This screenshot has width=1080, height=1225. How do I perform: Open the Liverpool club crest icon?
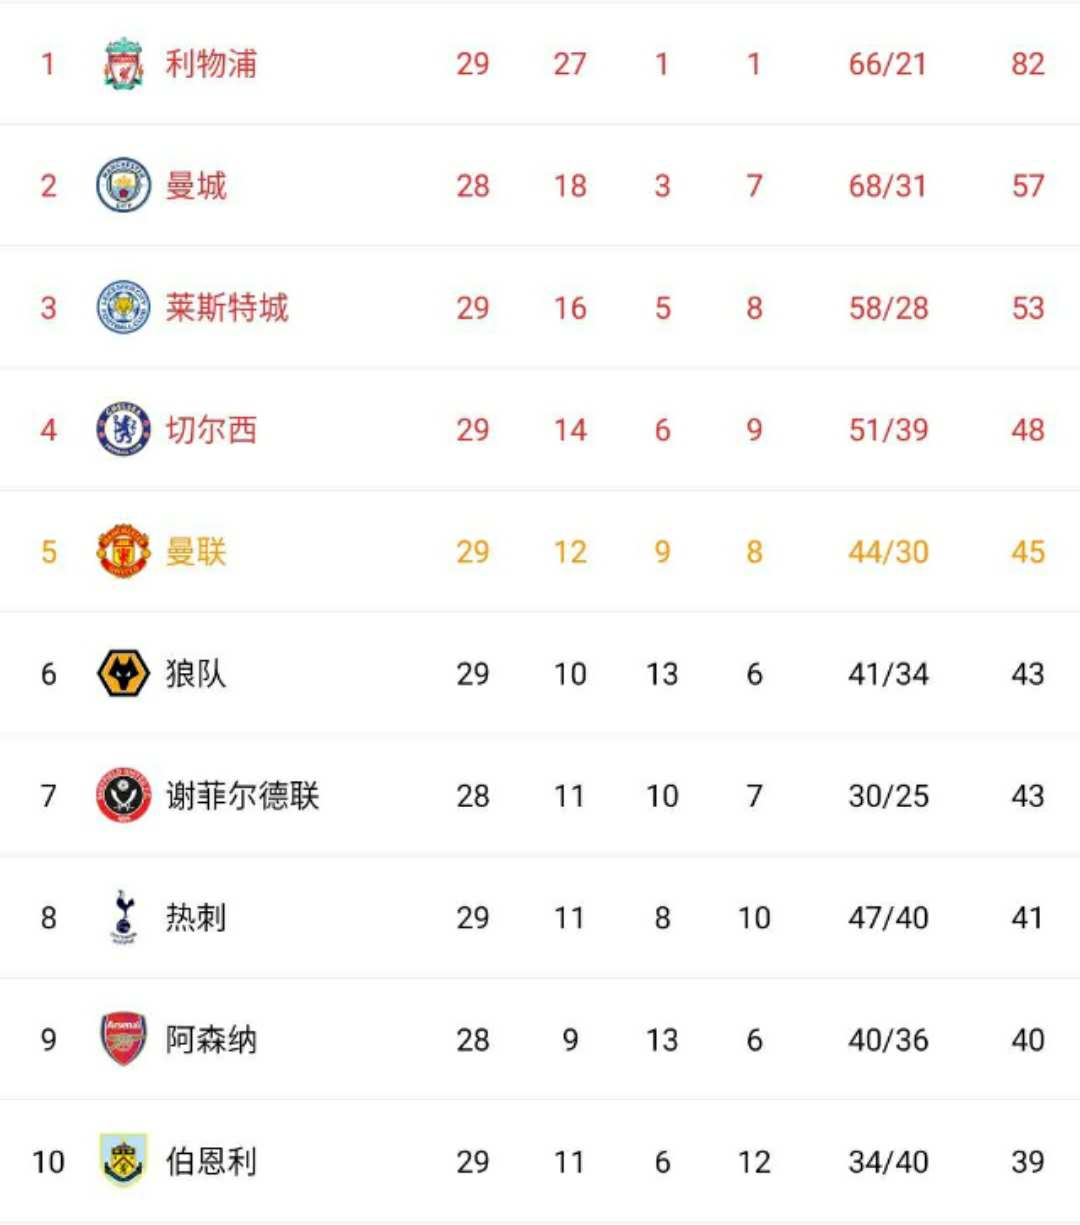(x=124, y=64)
